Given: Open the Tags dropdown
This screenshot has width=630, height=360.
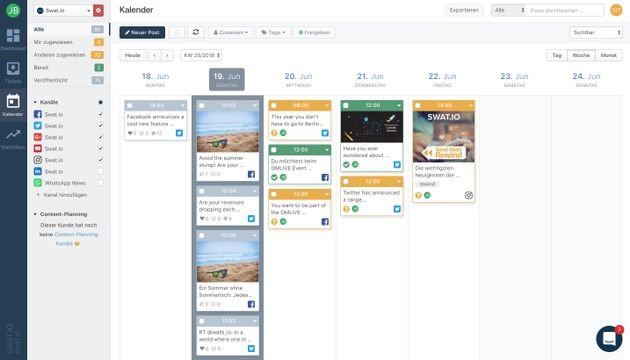Looking at the screenshot, I should (273, 32).
